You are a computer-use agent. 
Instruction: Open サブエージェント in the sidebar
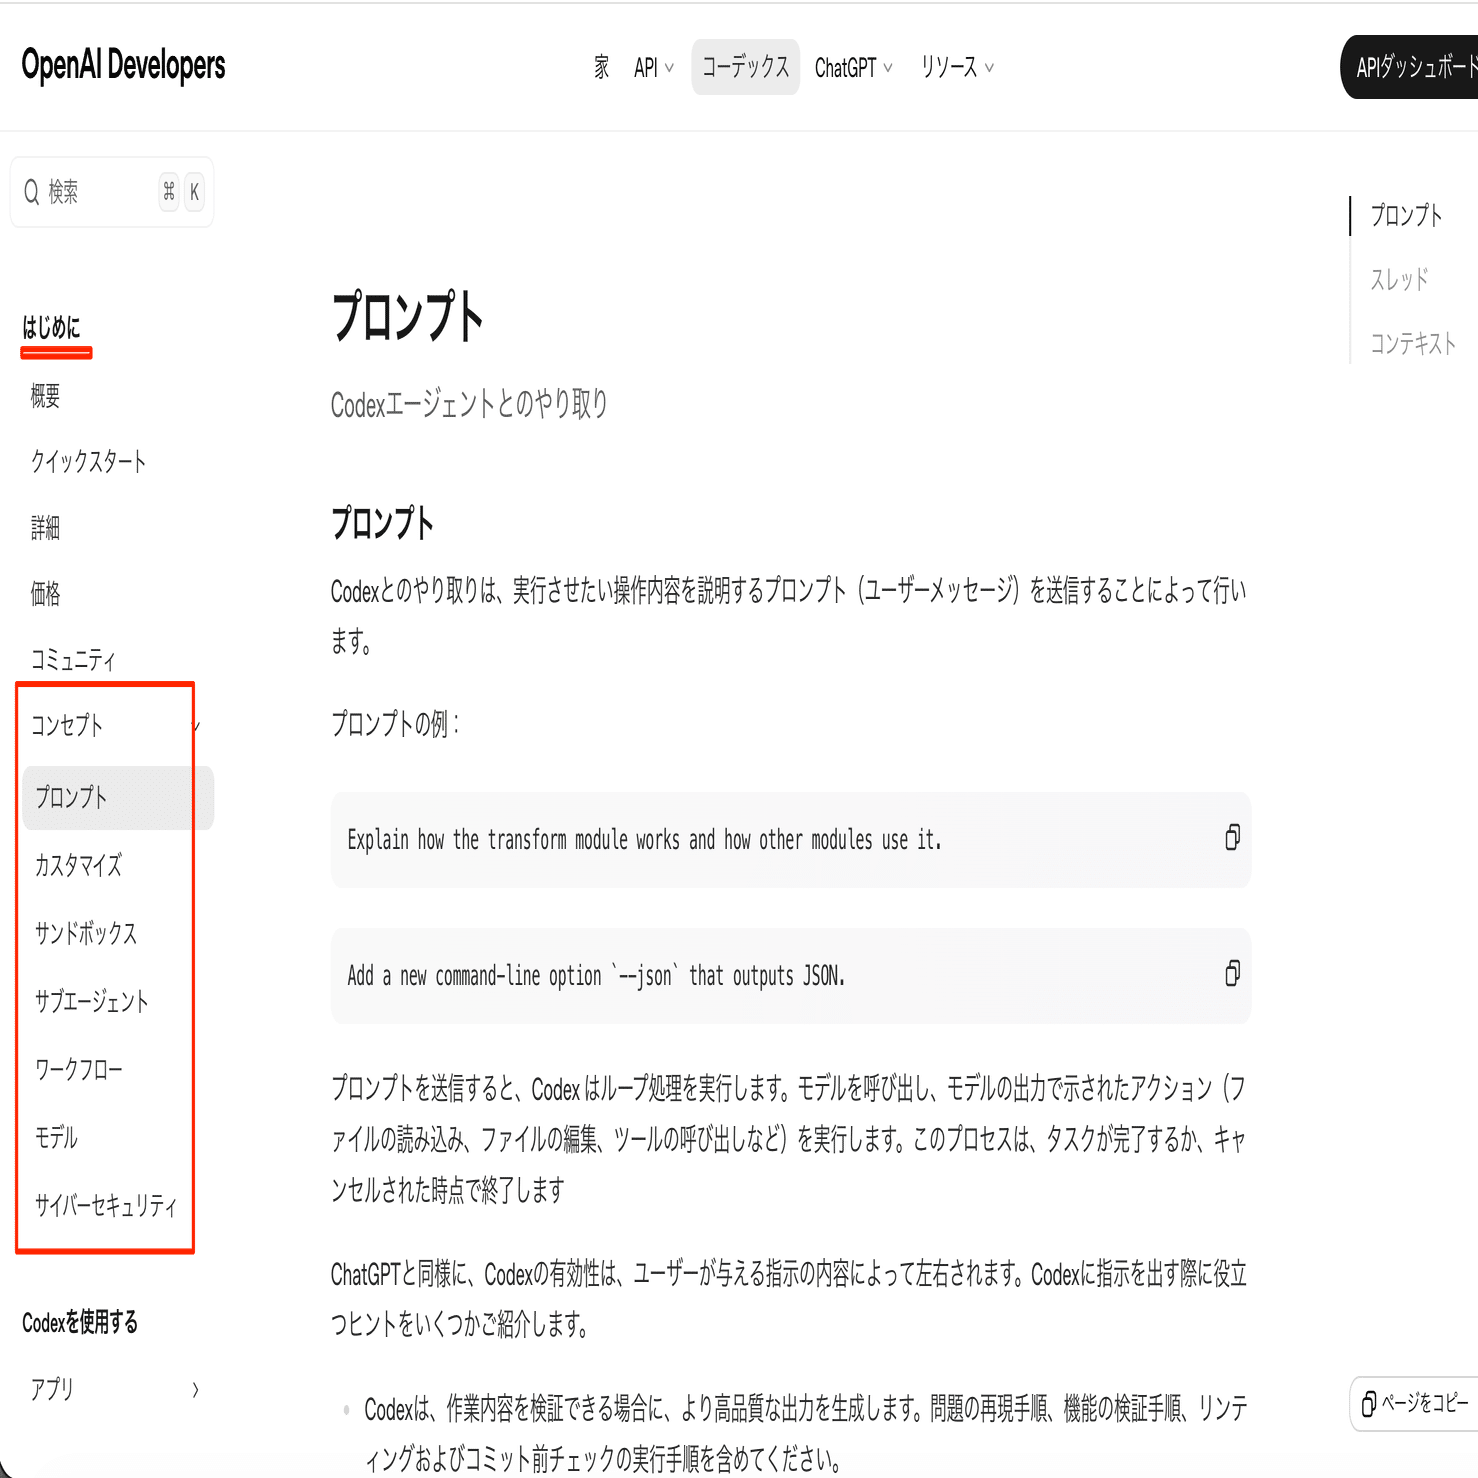(91, 1001)
